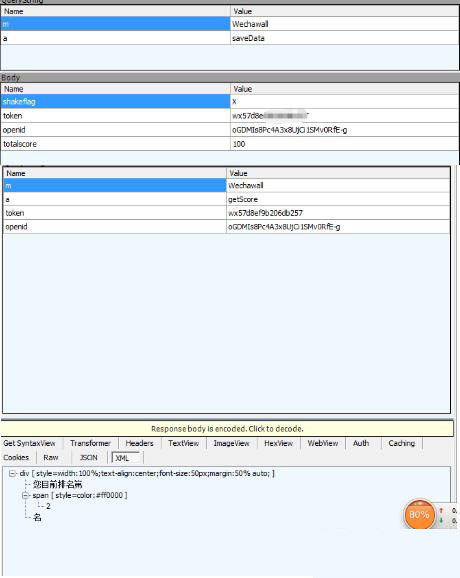Select the shakeflag row in Body

click(230, 101)
